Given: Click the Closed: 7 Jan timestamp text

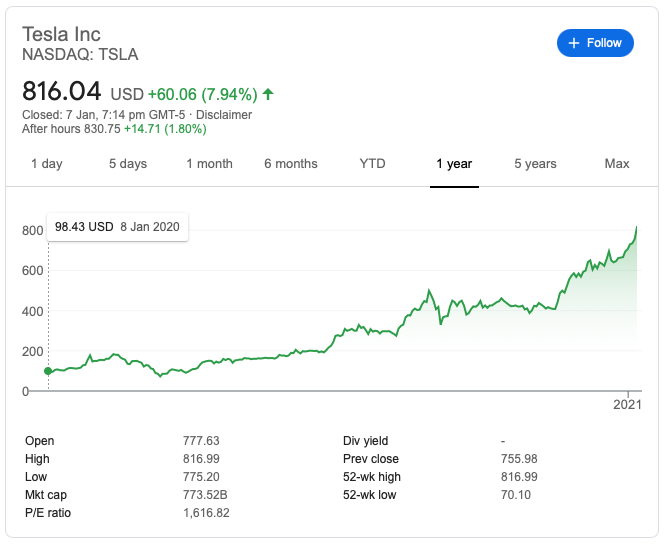Looking at the screenshot, I should [103, 115].
